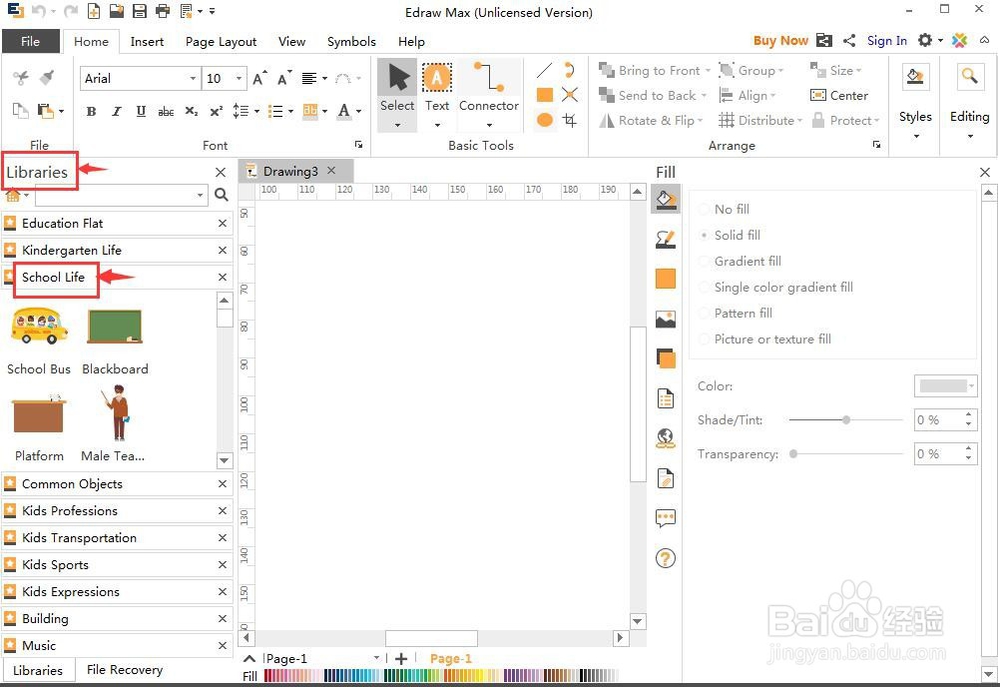Open the Arial font name dropdown

[193, 78]
